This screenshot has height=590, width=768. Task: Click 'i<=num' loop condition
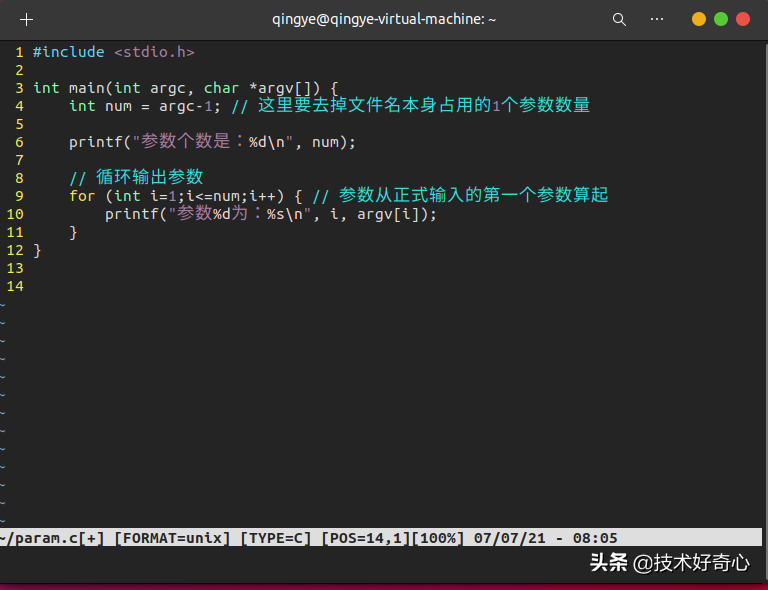pyautogui.click(x=213, y=196)
